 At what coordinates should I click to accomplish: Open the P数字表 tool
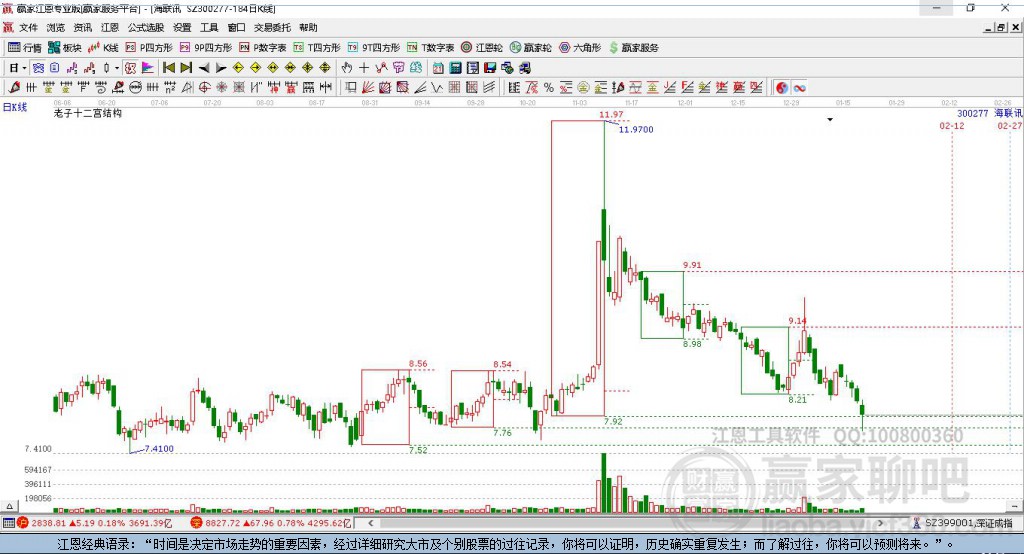point(263,48)
